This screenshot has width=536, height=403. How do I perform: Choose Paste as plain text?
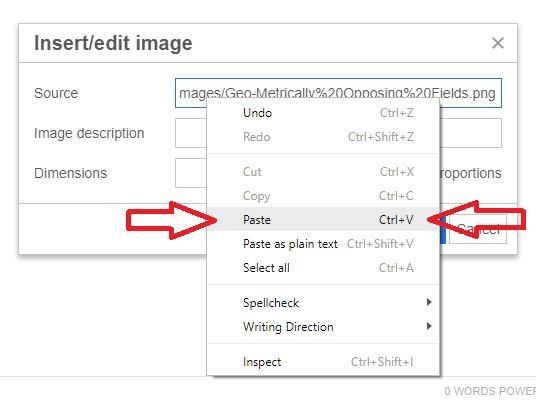(323, 244)
